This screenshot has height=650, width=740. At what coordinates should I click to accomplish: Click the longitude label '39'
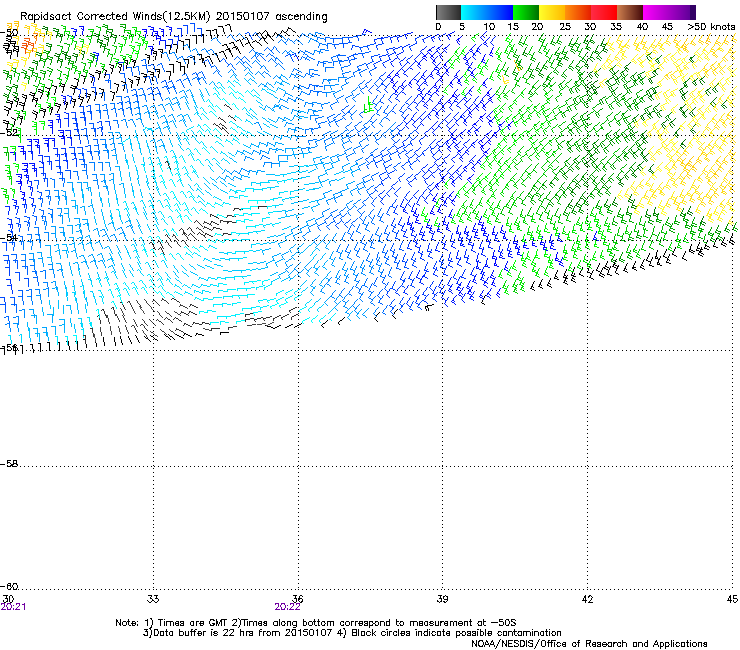[442, 599]
